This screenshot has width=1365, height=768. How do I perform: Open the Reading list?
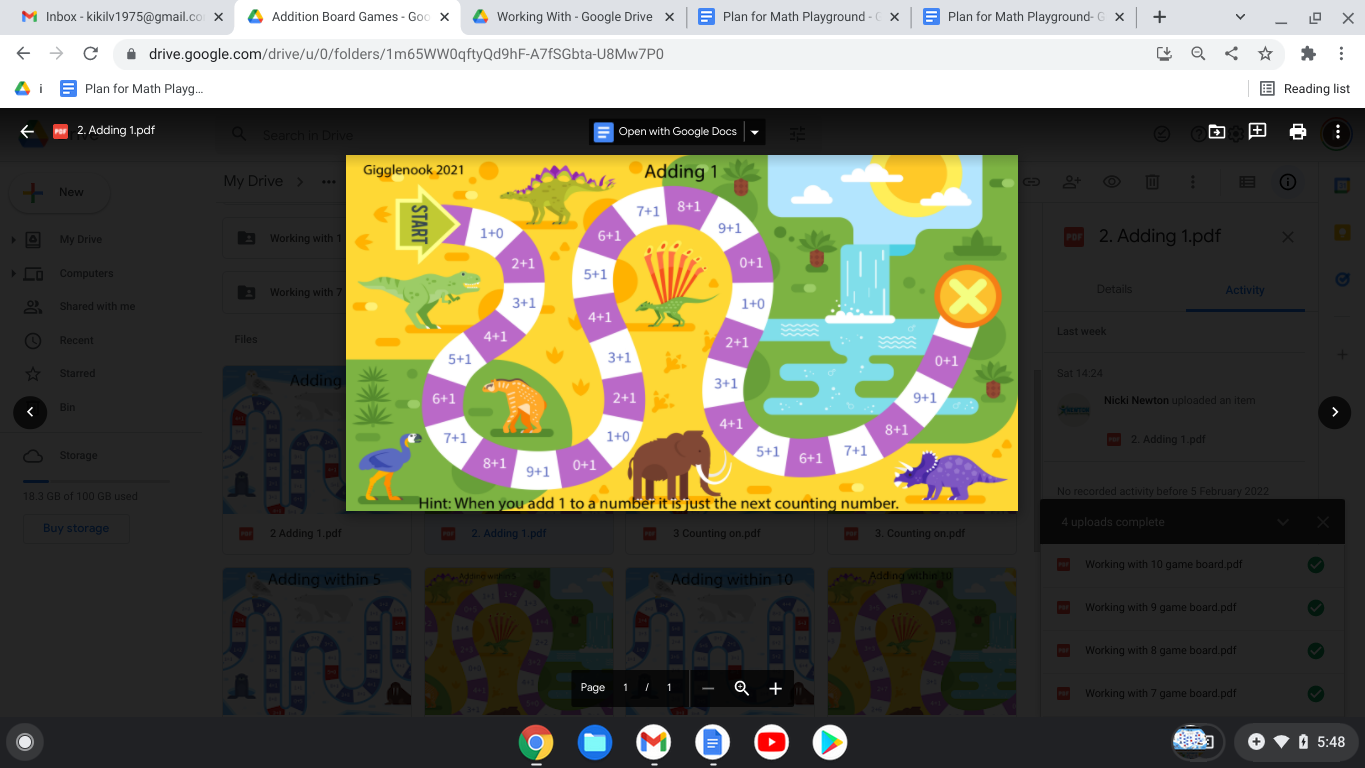tap(1305, 89)
